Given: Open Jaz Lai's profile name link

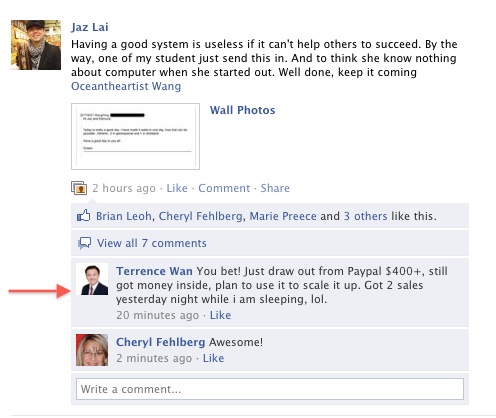Looking at the screenshot, I should 90,27.
